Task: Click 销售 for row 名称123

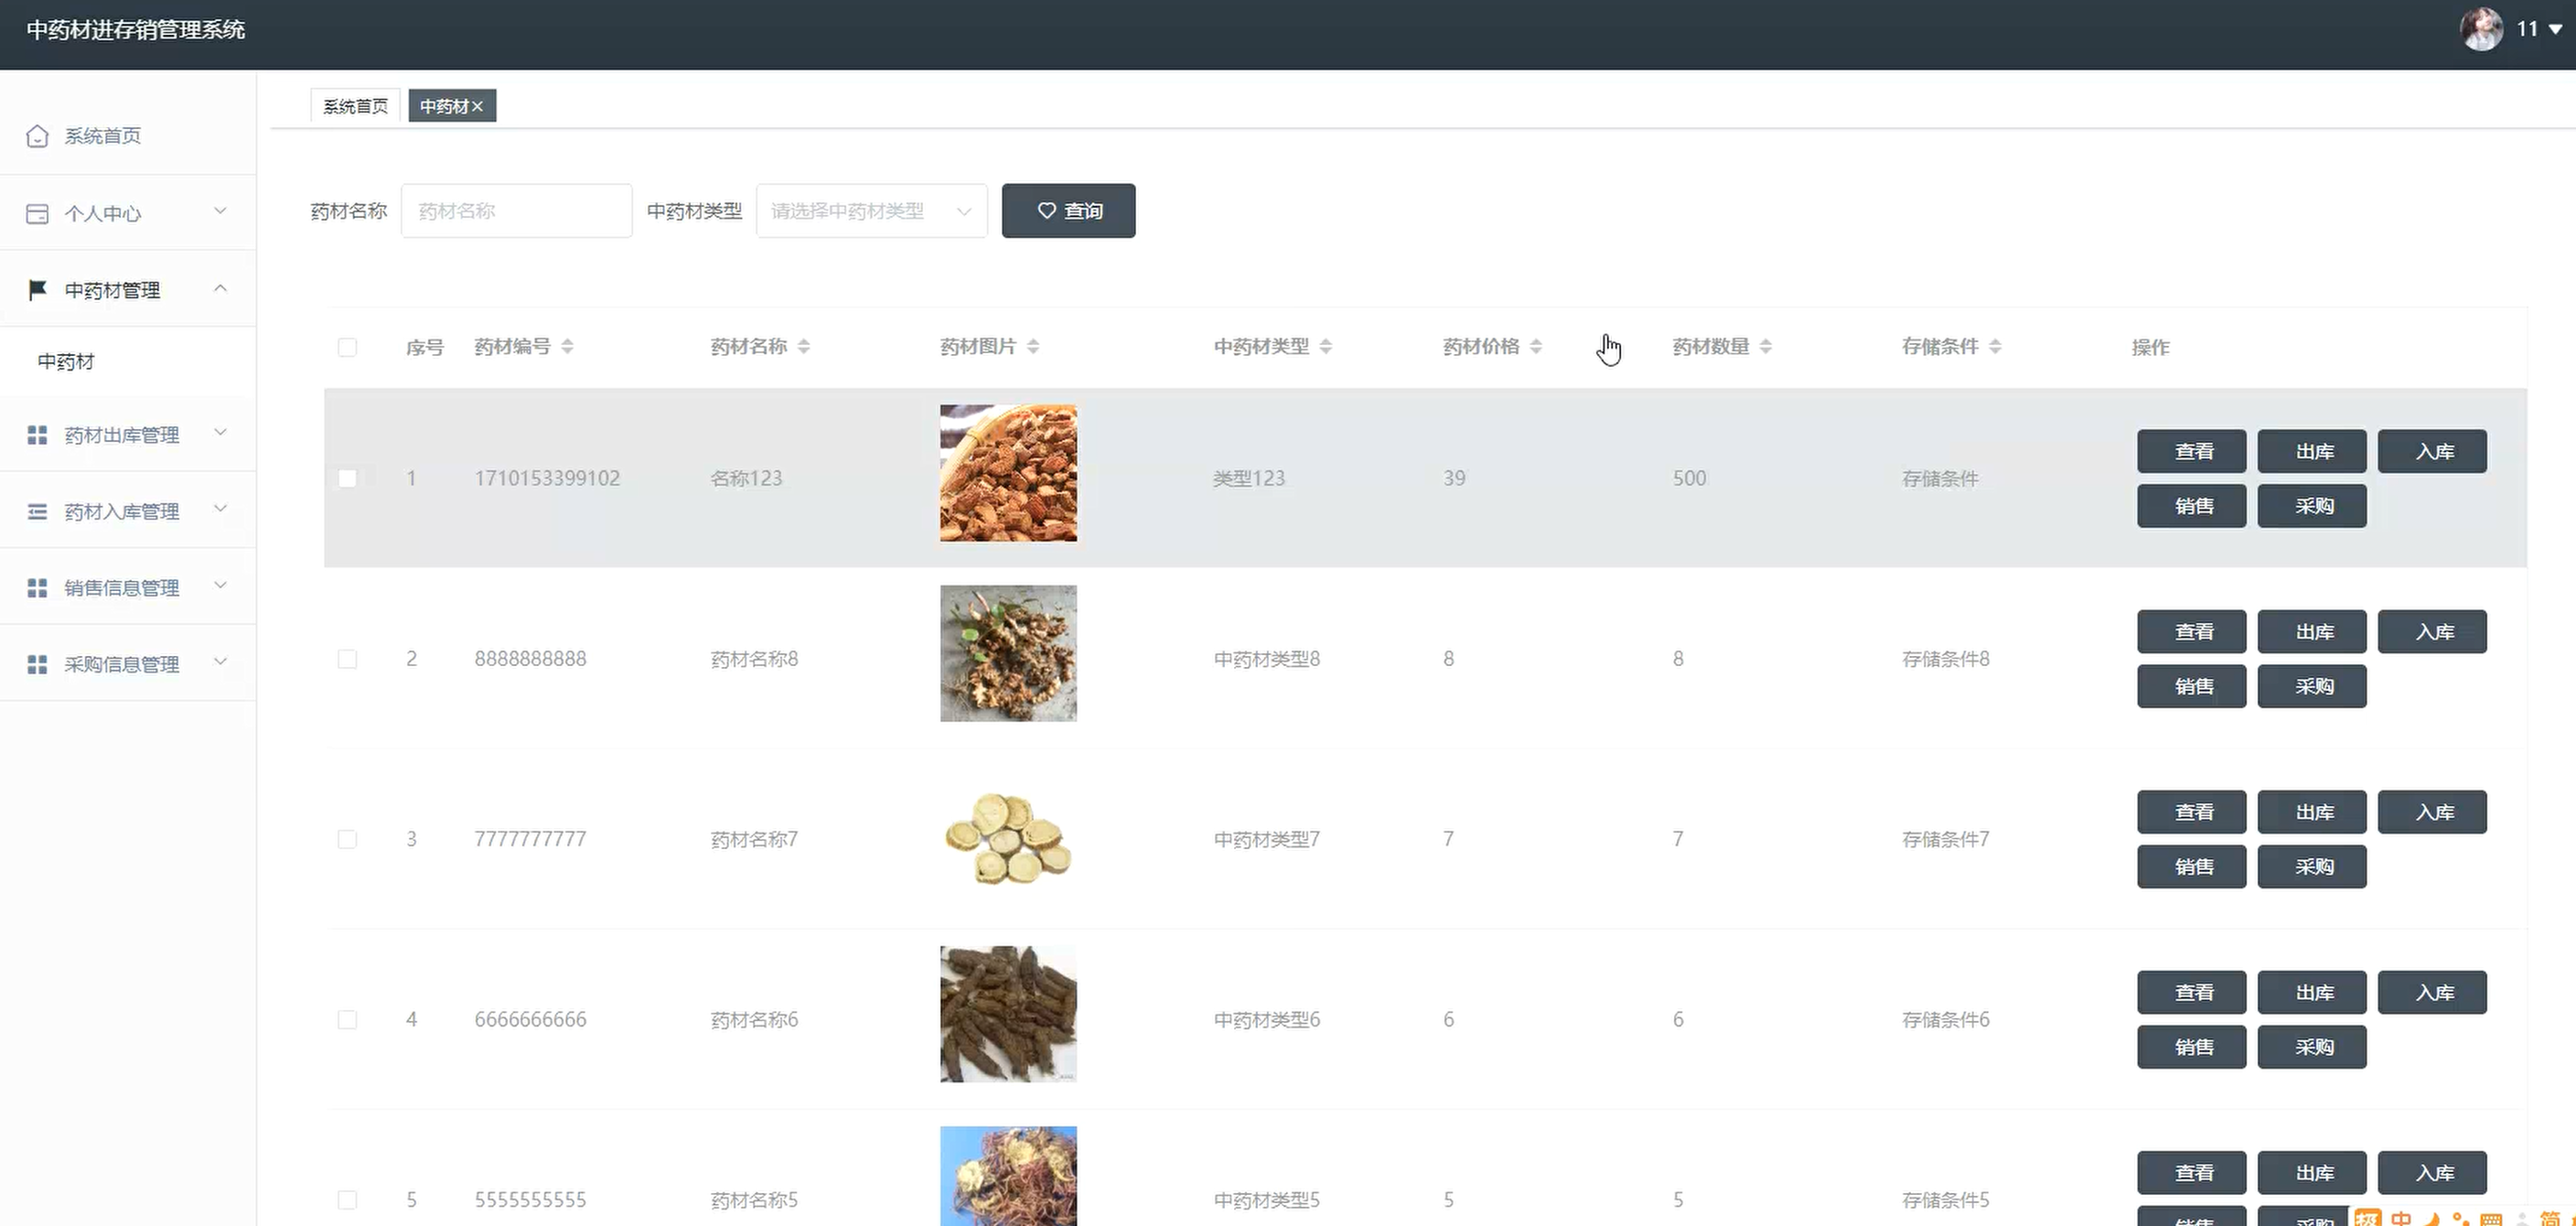Action: click(x=2192, y=506)
